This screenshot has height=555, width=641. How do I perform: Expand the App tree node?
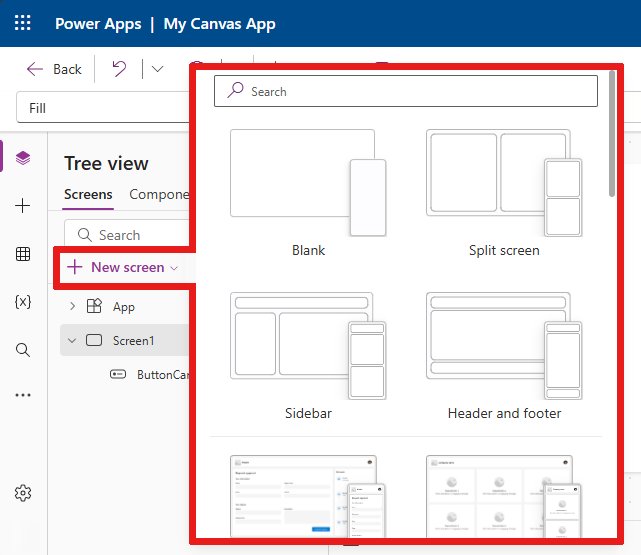click(x=72, y=306)
